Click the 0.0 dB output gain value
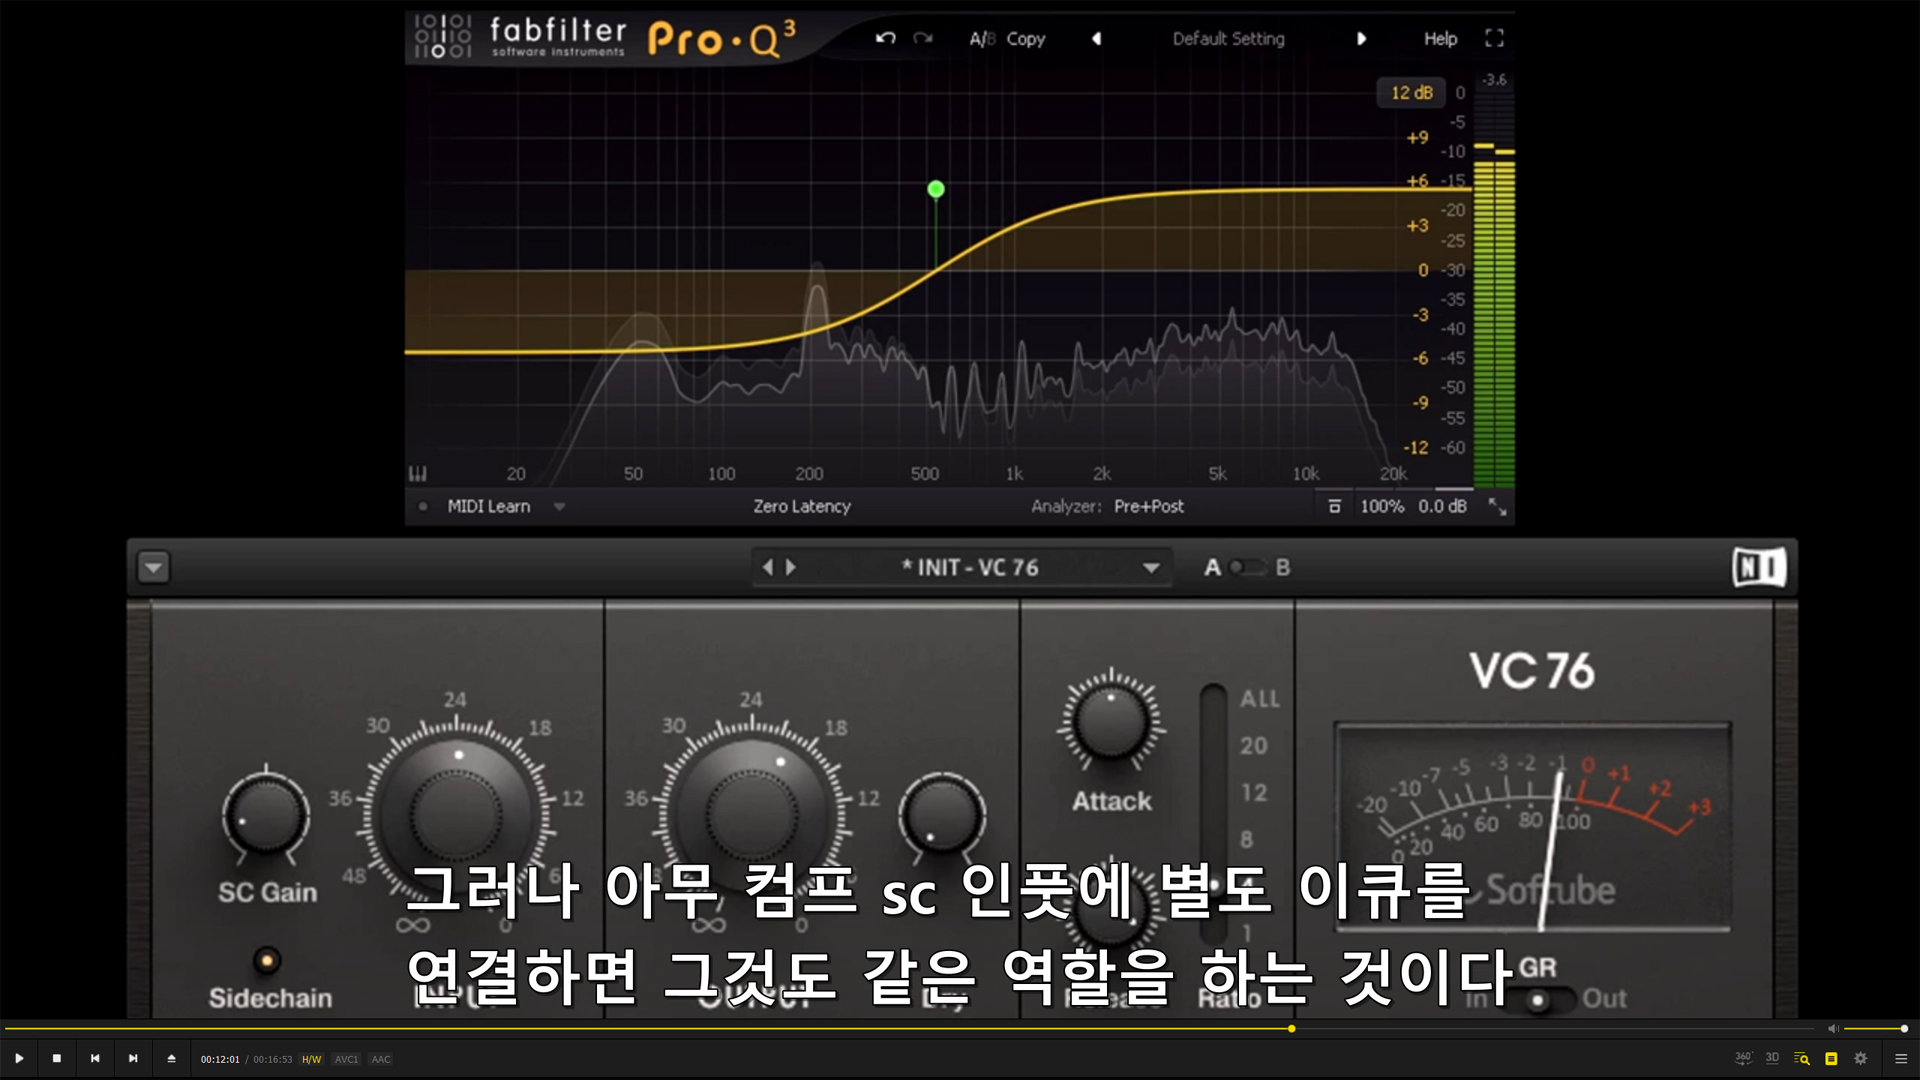Viewport: 1920px width, 1080px height. [1442, 506]
